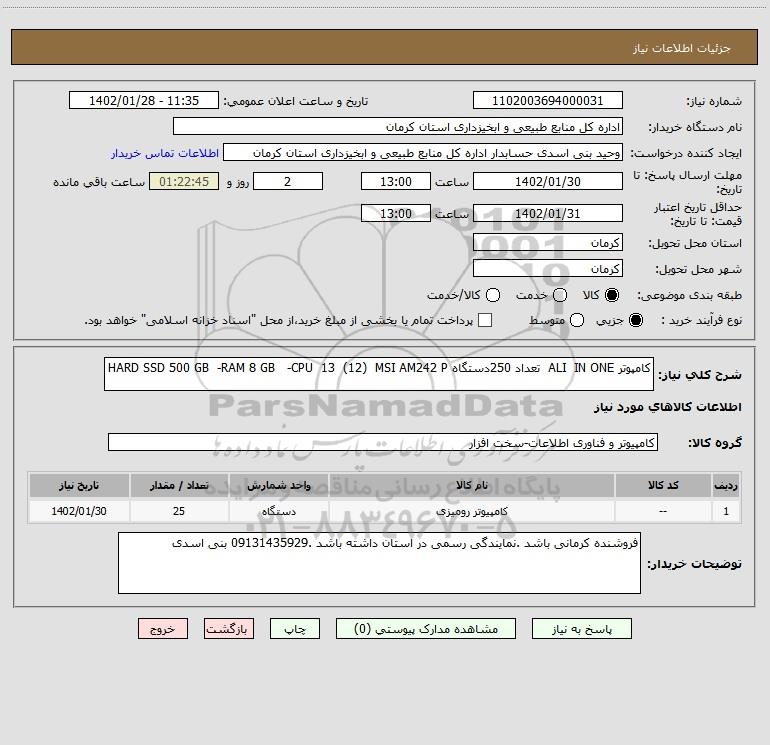
Task: Click the general need description text box
Action: [x=379, y=374]
